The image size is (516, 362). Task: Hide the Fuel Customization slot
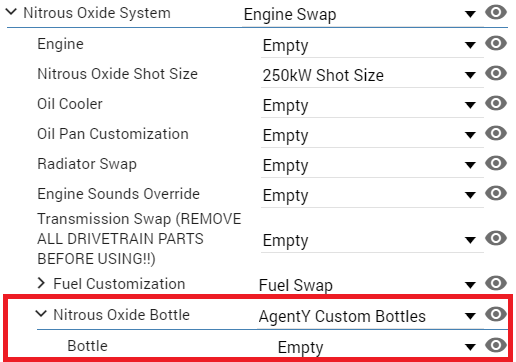(x=496, y=283)
